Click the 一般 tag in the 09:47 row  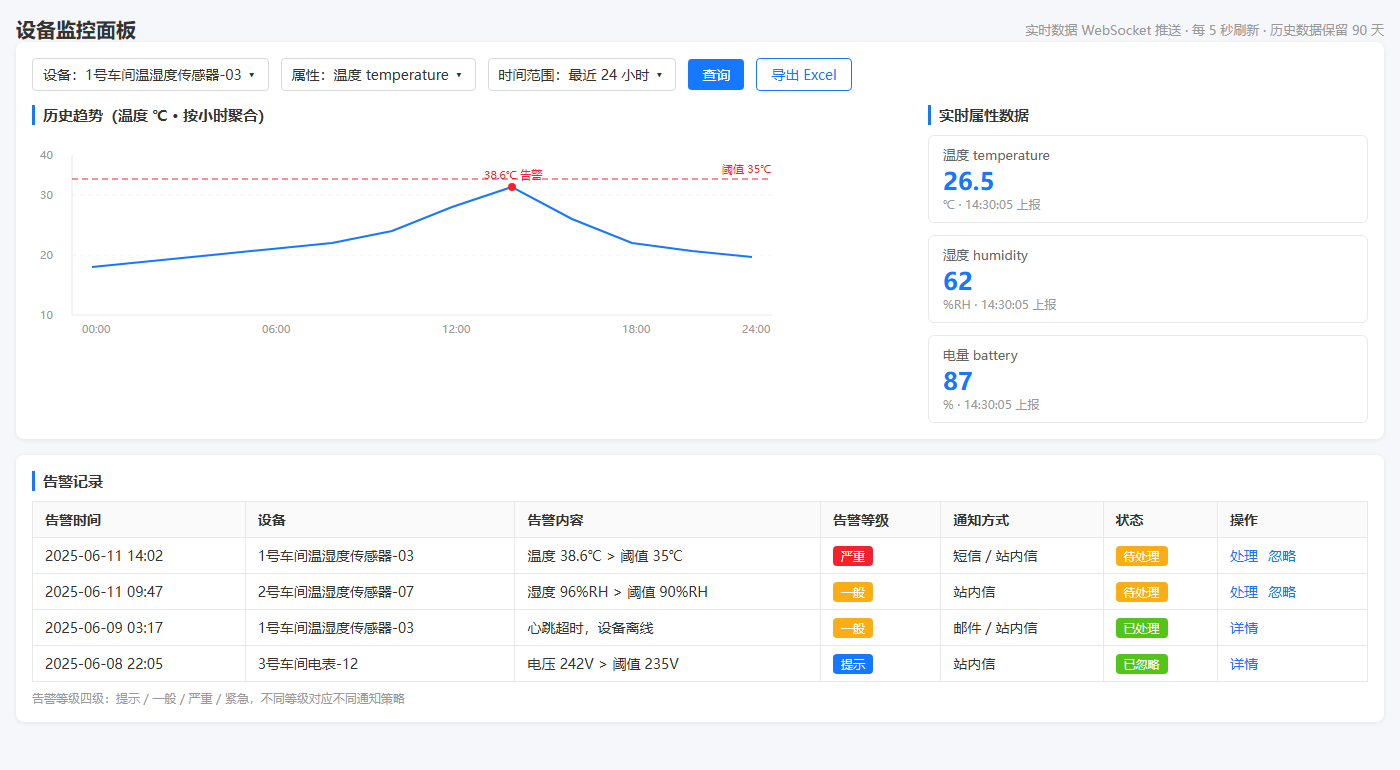pos(853,592)
